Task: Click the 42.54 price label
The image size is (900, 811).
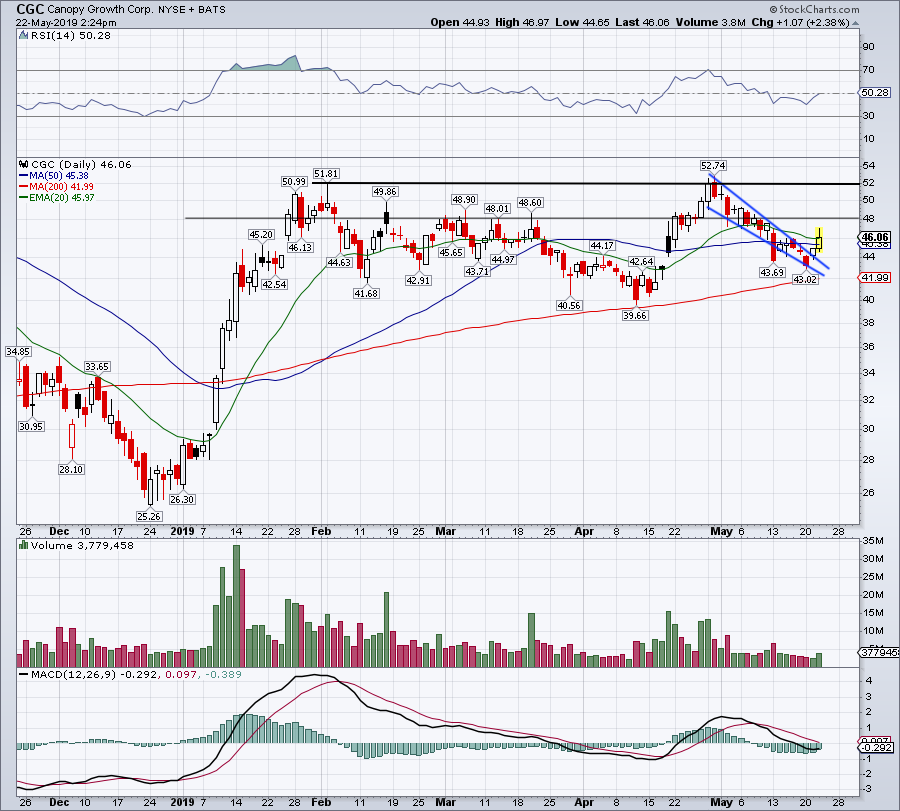Action: click(274, 284)
